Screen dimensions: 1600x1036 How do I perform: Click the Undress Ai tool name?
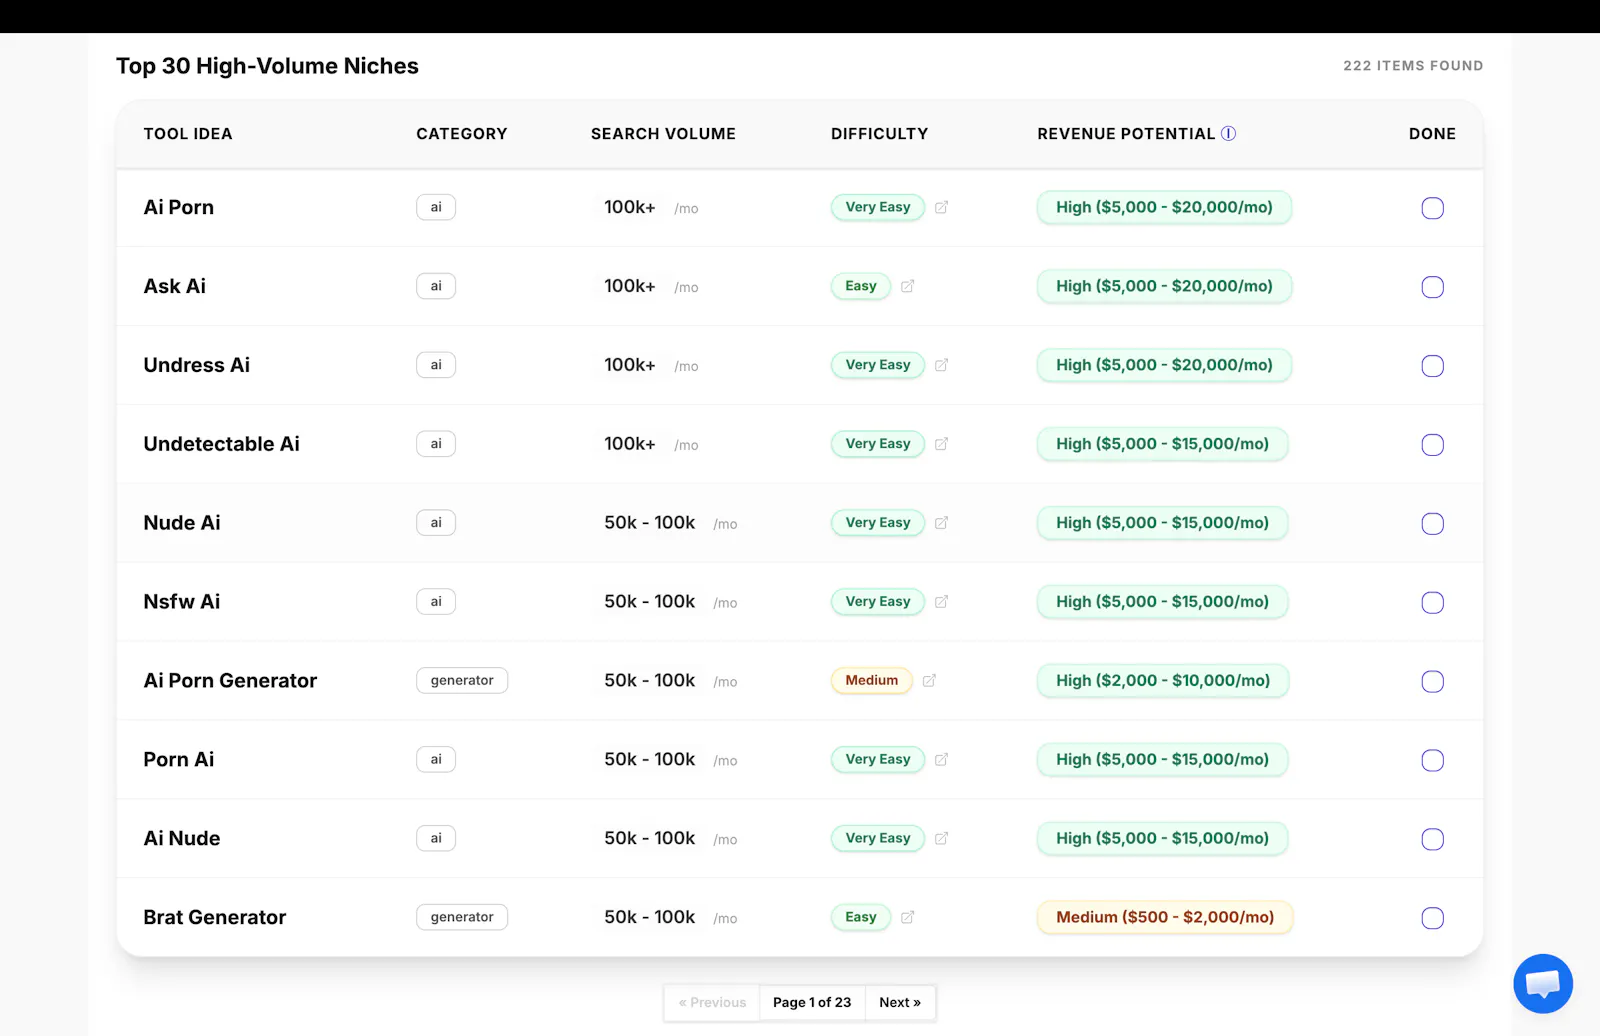pyautogui.click(x=196, y=365)
